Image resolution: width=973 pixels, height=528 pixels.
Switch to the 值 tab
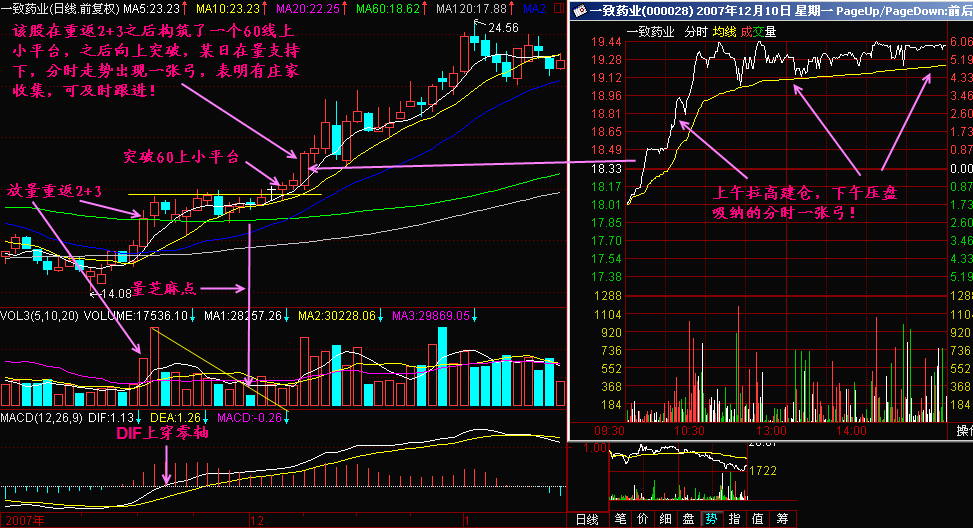(757, 519)
